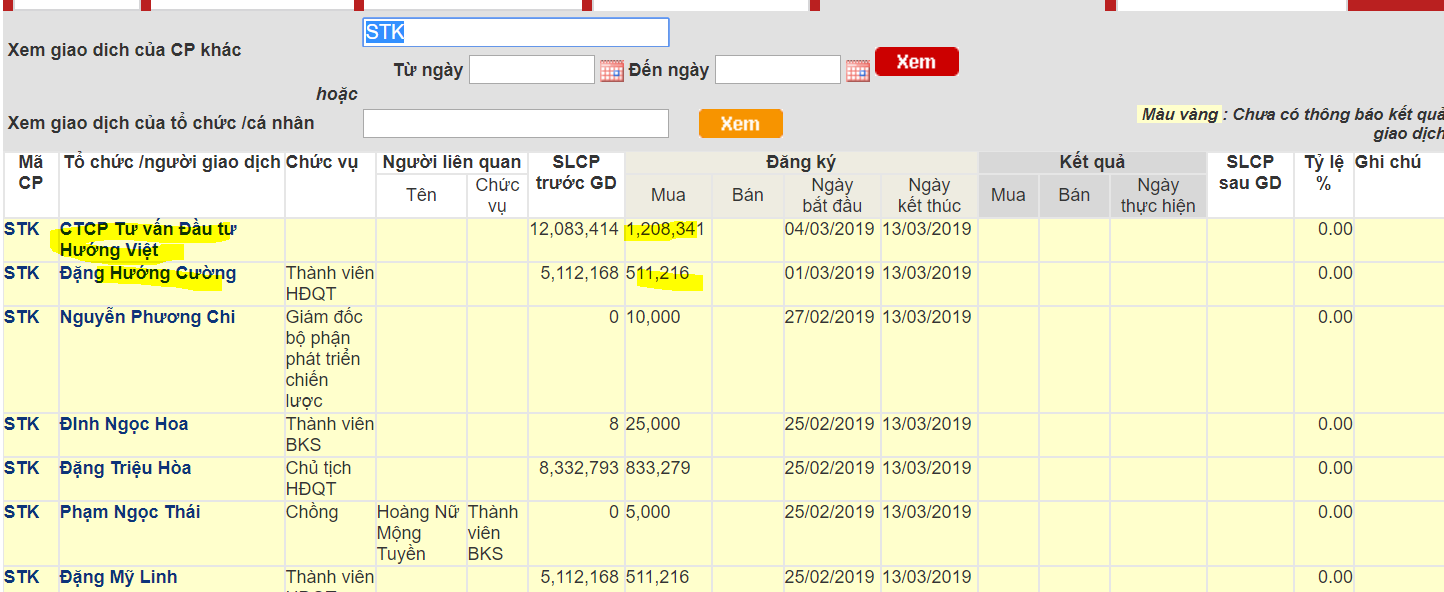View transactions of Nguyễn Phương Chi
Image resolution: width=1444 pixels, height=592 pixels.
(x=148, y=317)
